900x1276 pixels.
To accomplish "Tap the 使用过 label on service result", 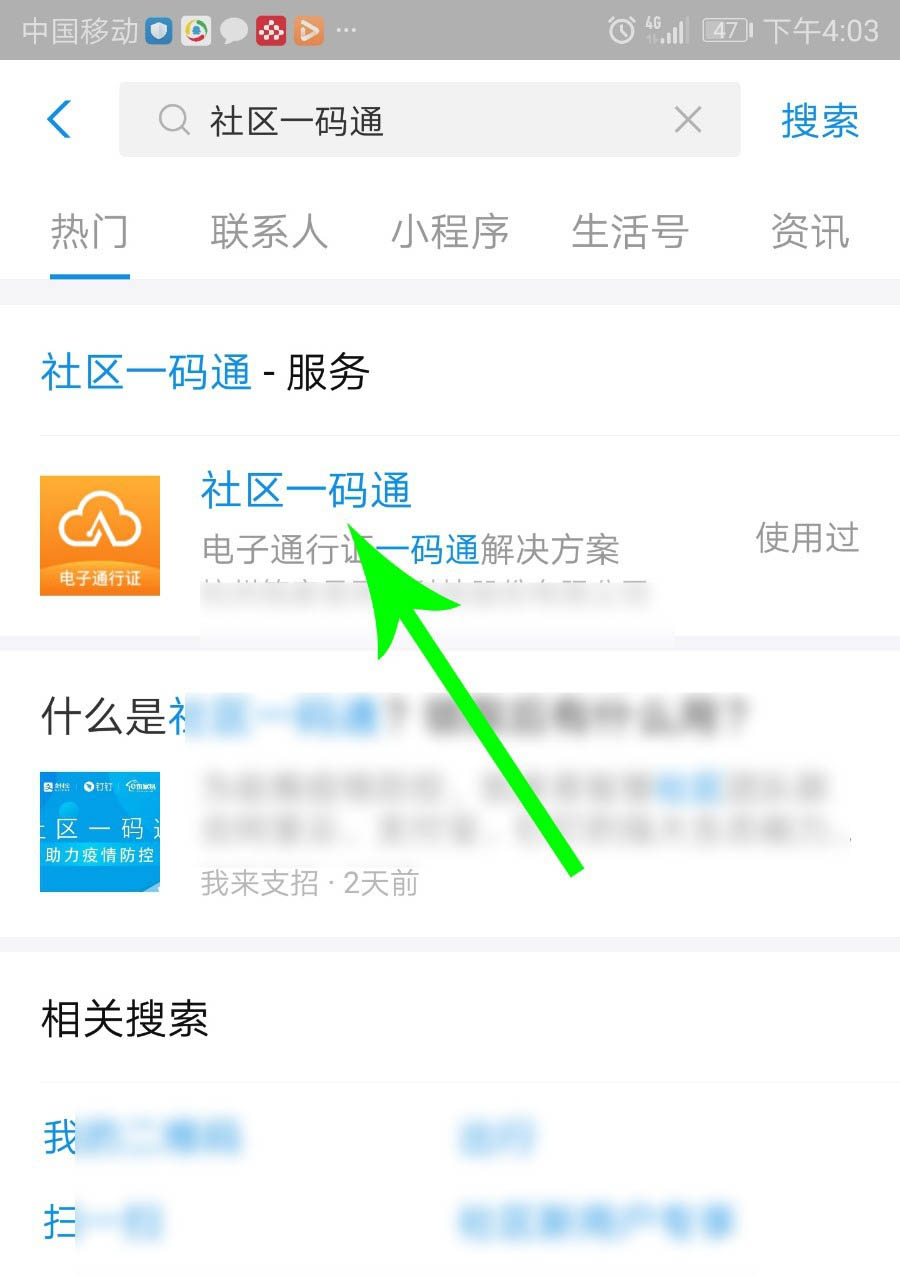I will [x=807, y=537].
